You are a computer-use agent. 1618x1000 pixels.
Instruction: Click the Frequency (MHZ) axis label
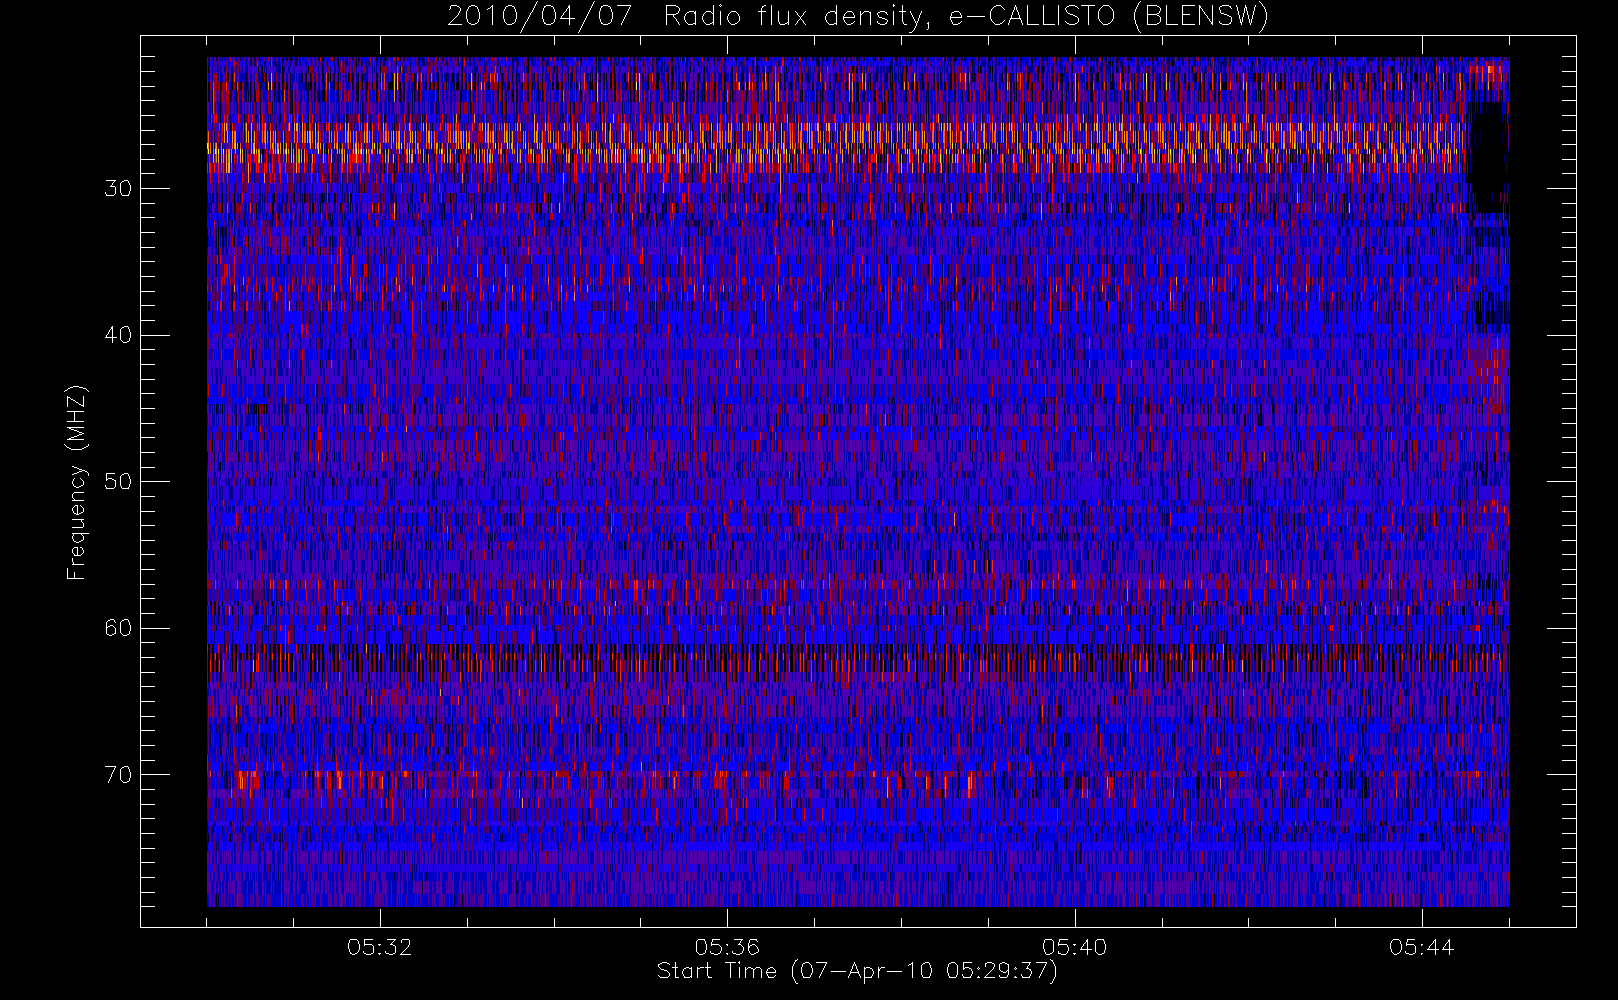coord(76,482)
